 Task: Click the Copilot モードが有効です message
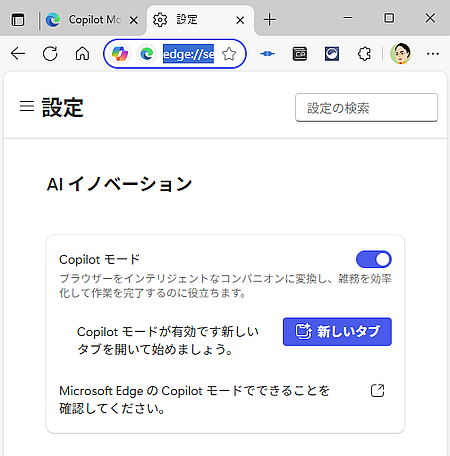[x=168, y=340]
